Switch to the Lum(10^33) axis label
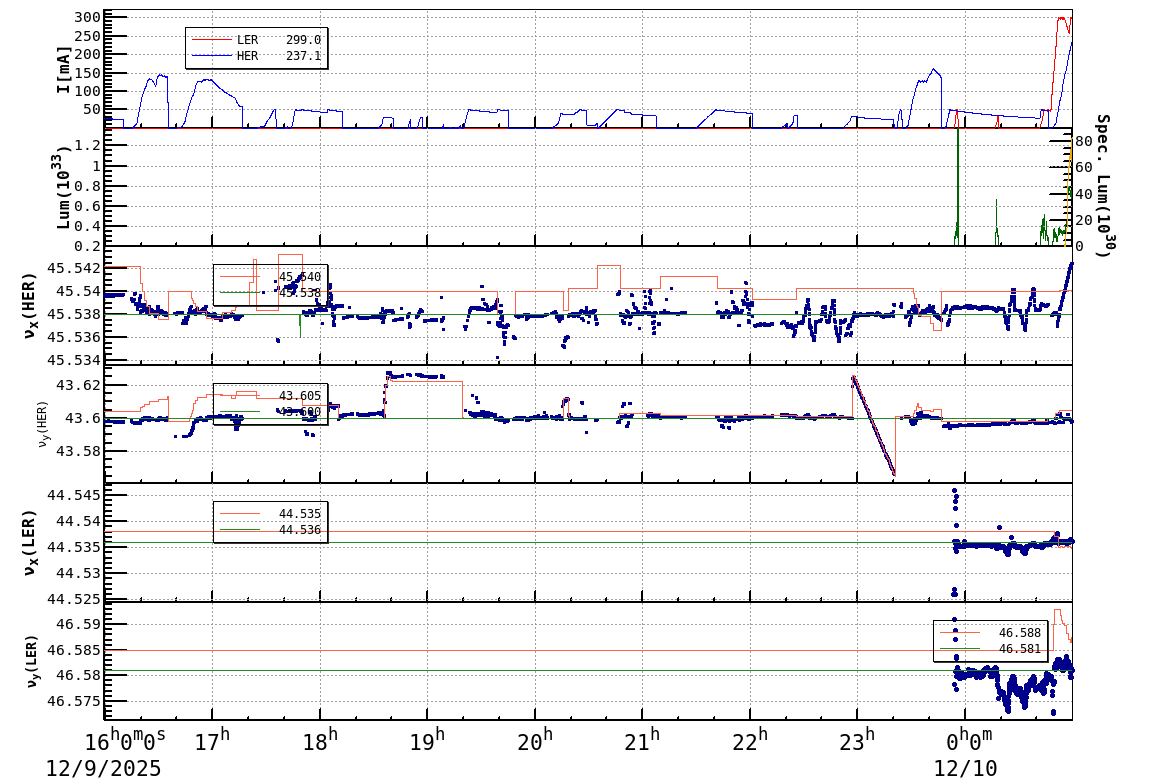 pyautogui.click(x=62, y=188)
